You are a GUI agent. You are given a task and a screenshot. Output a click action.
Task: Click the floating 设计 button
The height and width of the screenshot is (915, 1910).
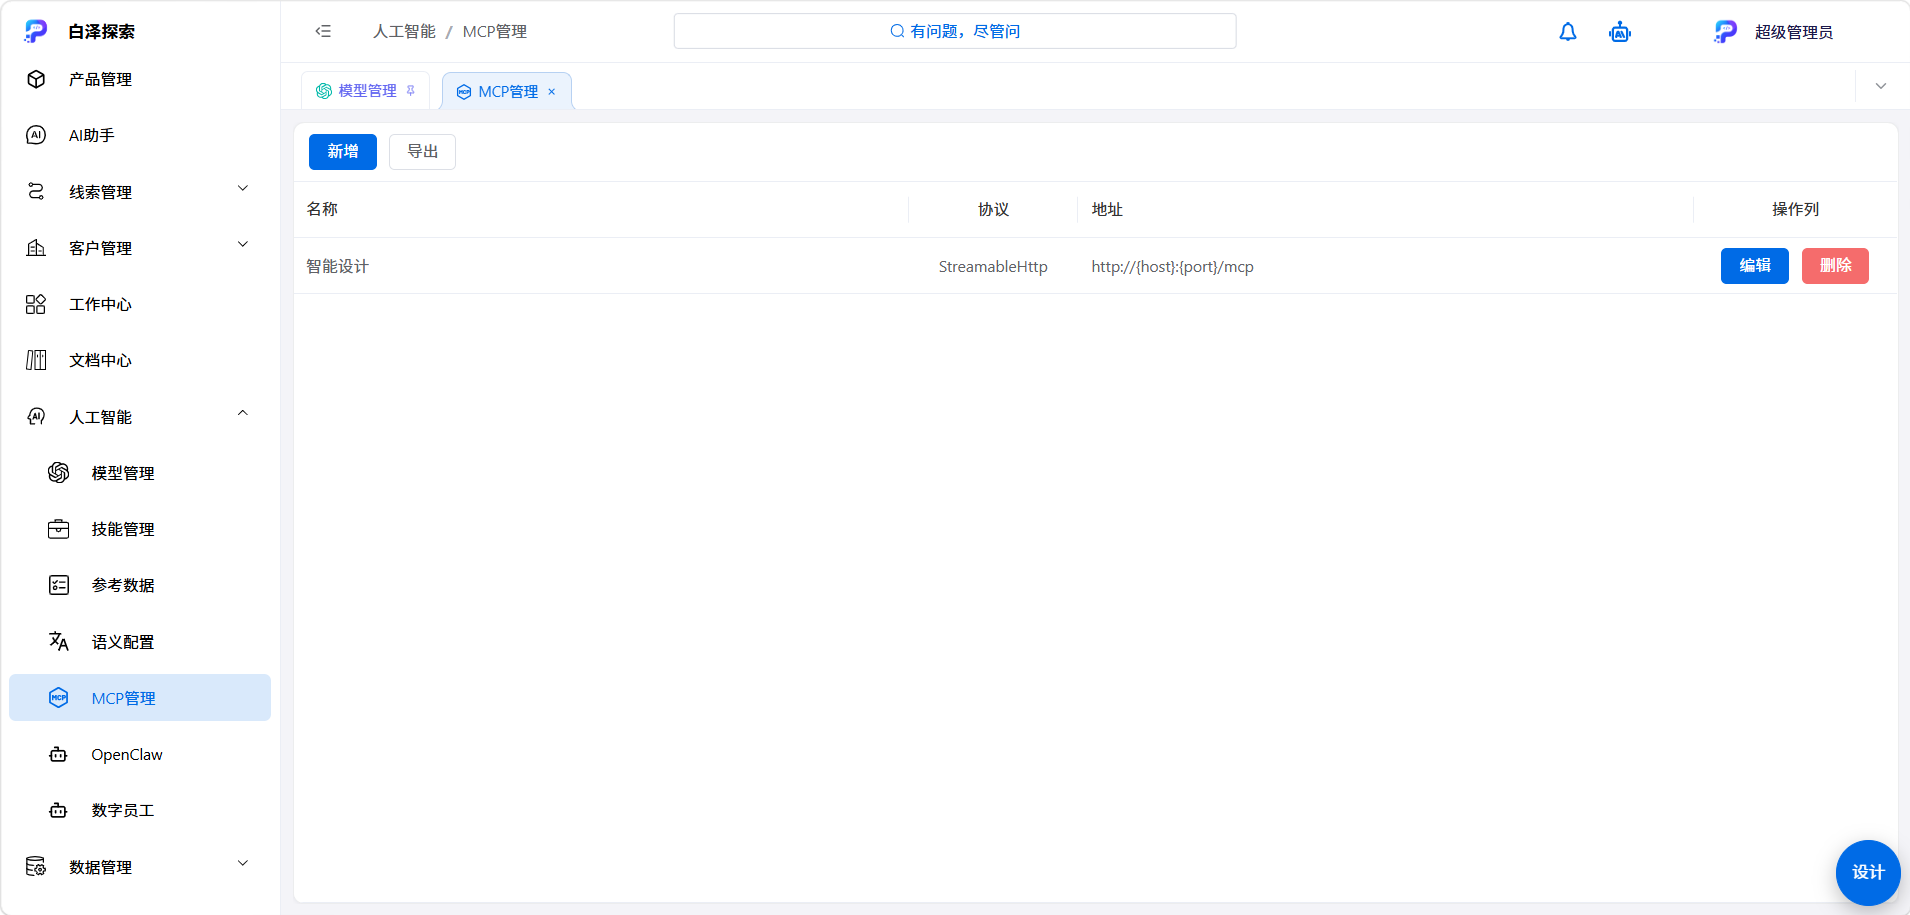[1868, 872]
